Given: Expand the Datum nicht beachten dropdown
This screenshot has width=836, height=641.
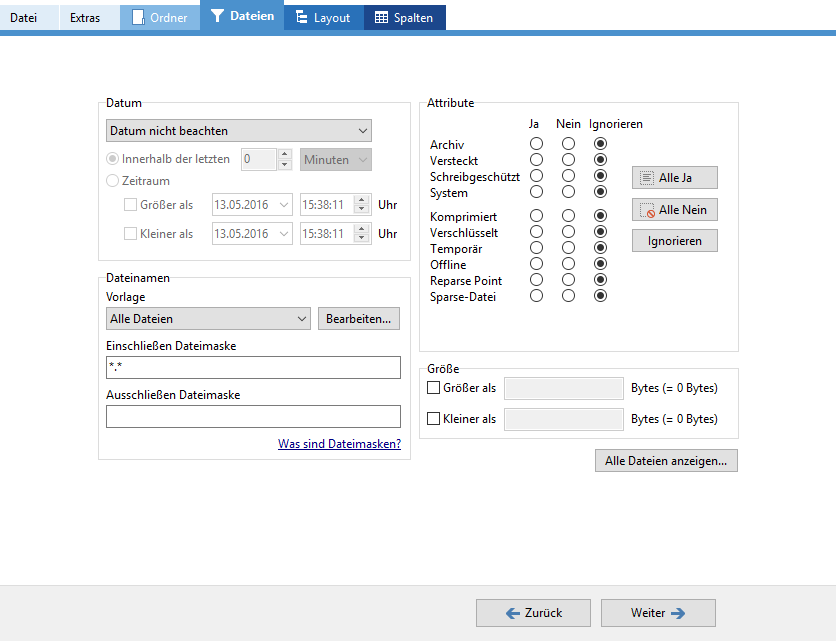Looking at the screenshot, I should point(238,131).
